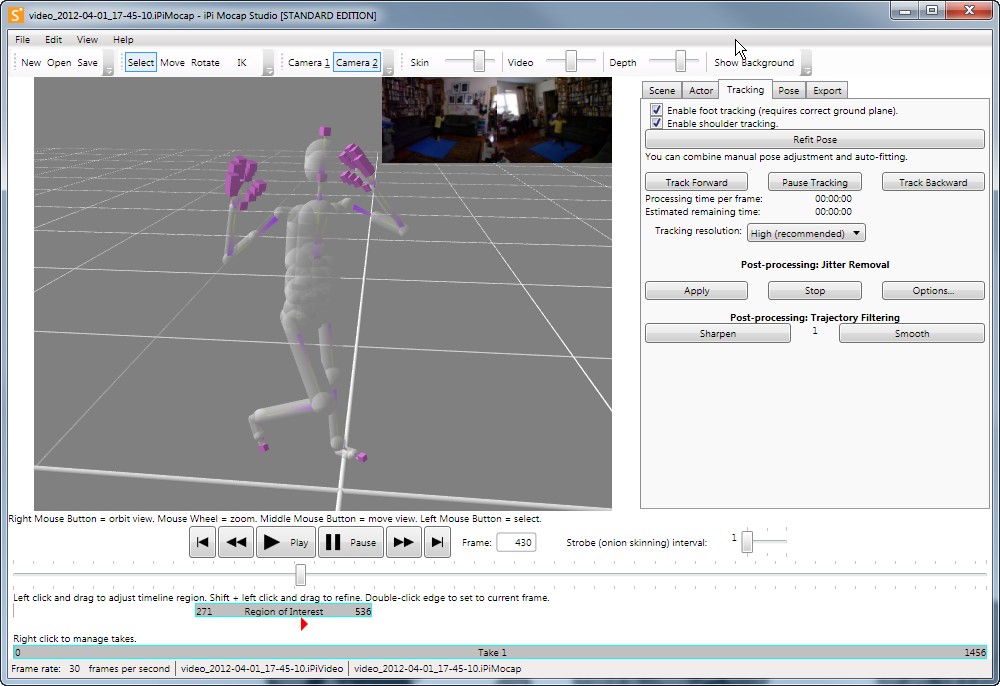Click the Frame number input field

coord(516,543)
